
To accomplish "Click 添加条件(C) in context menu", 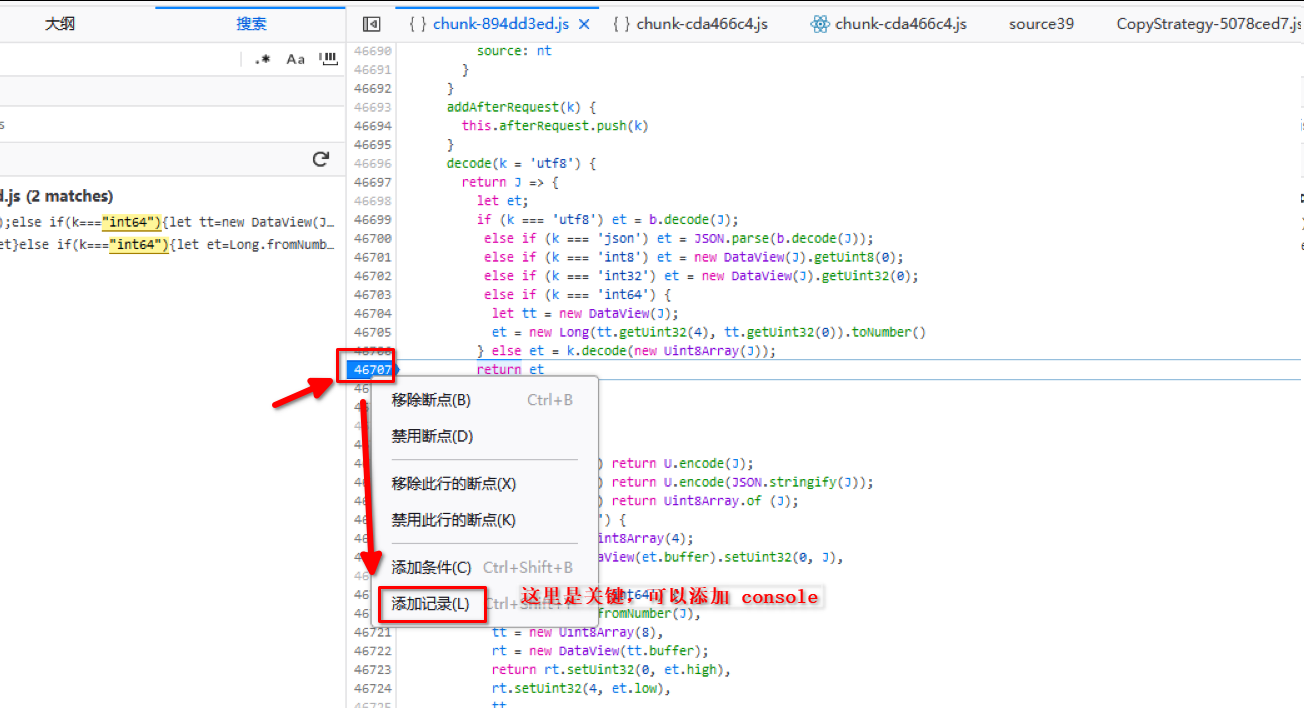I will pos(431,568).
